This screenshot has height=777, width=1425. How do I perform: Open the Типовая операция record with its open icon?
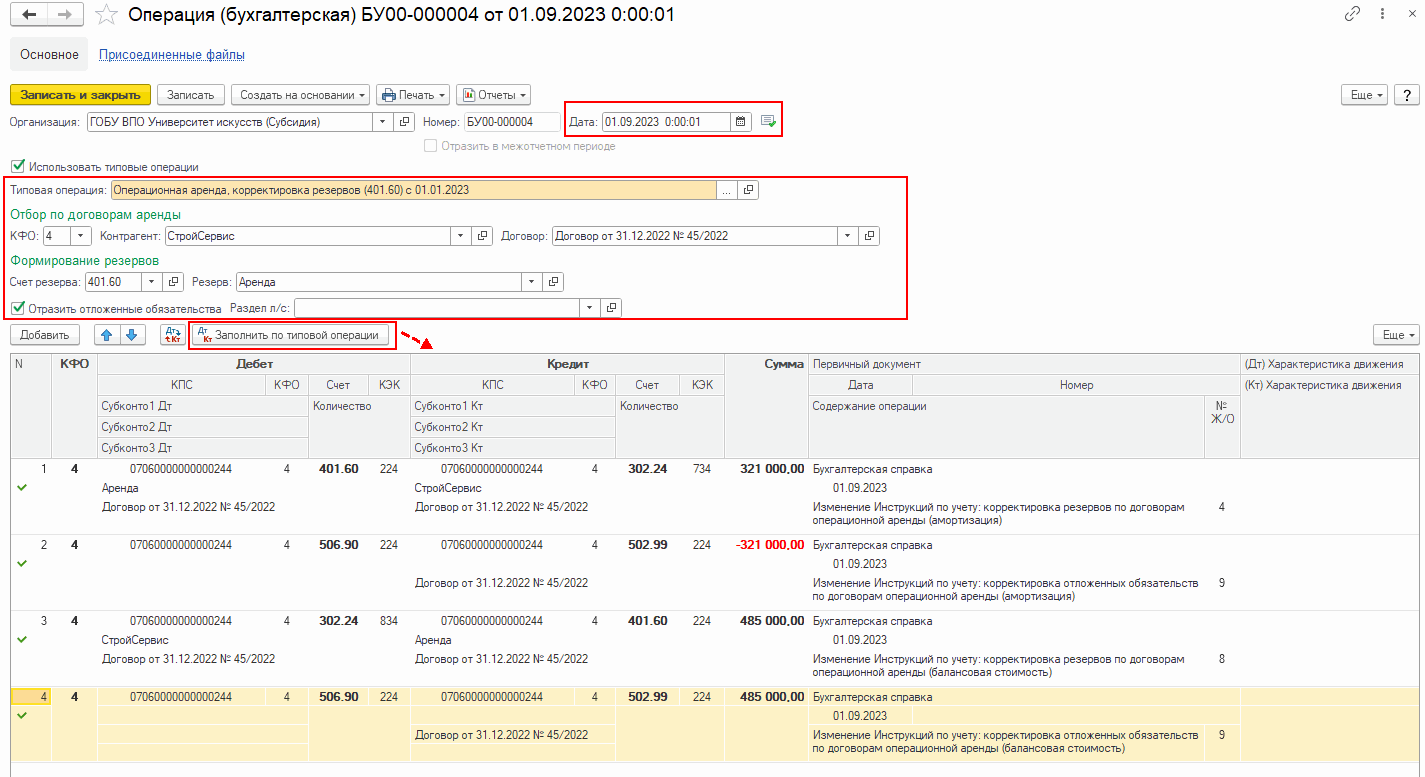[x=749, y=189]
